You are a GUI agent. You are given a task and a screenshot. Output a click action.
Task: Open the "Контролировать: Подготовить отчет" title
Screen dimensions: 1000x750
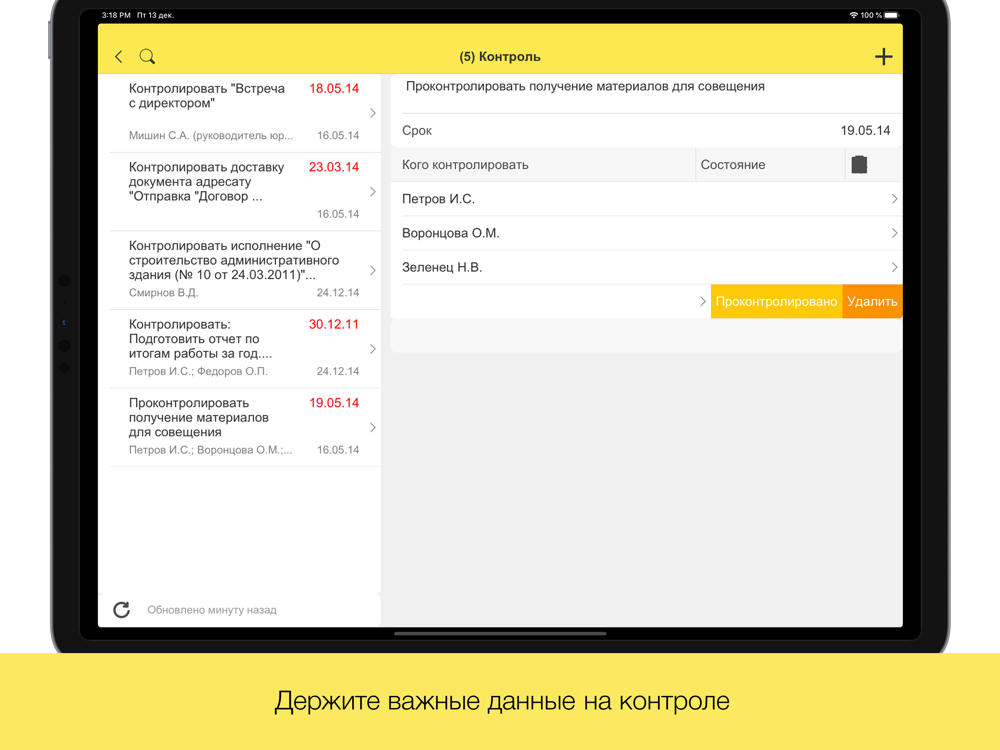200,339
